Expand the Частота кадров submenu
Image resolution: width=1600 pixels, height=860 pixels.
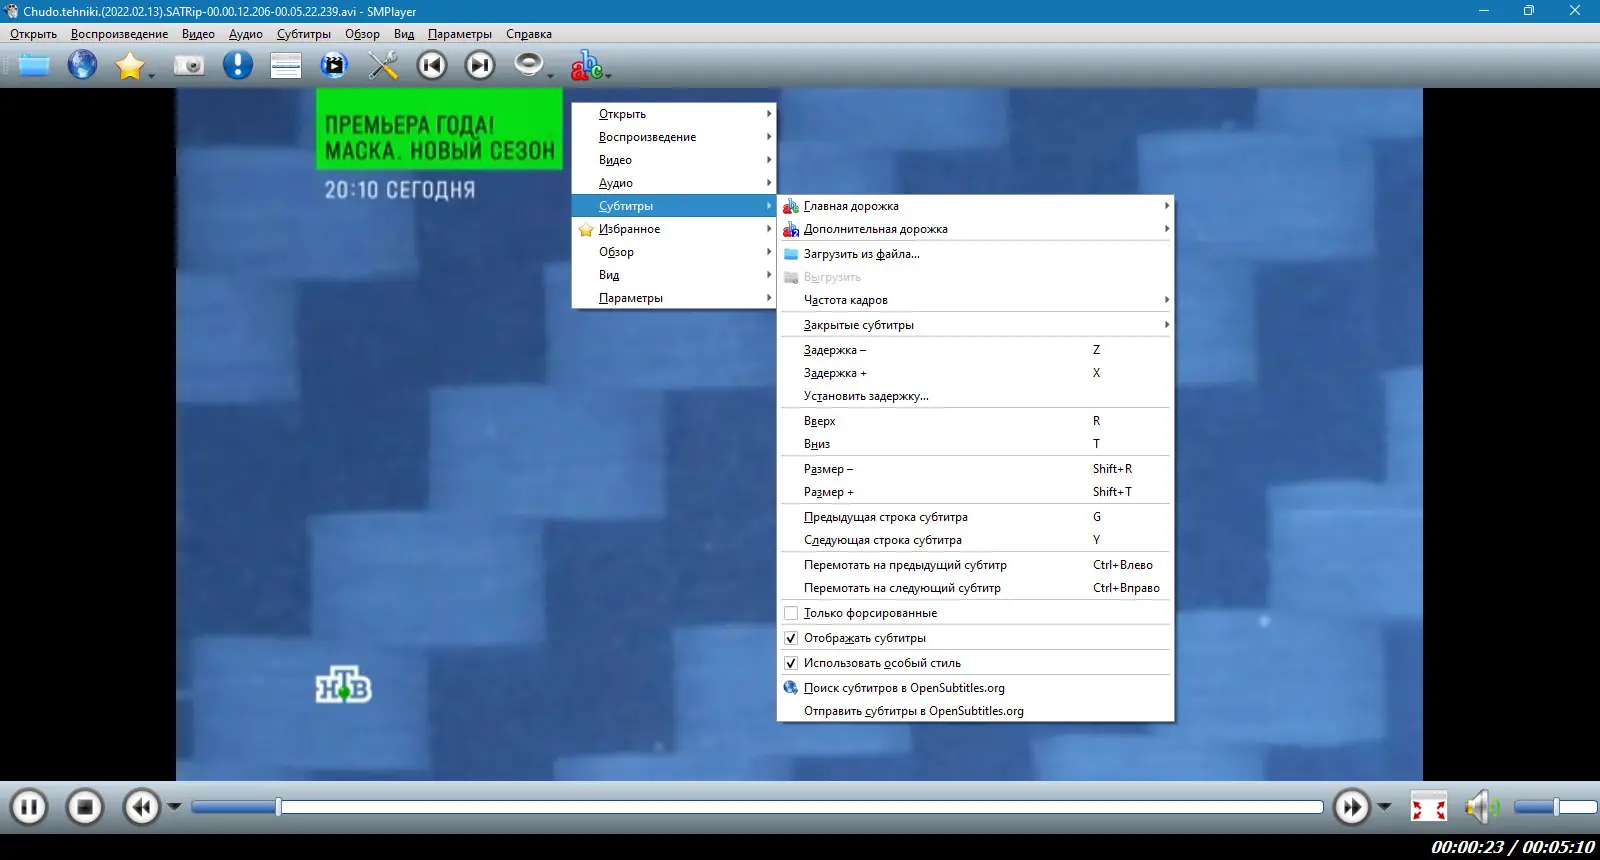(974, 300)
